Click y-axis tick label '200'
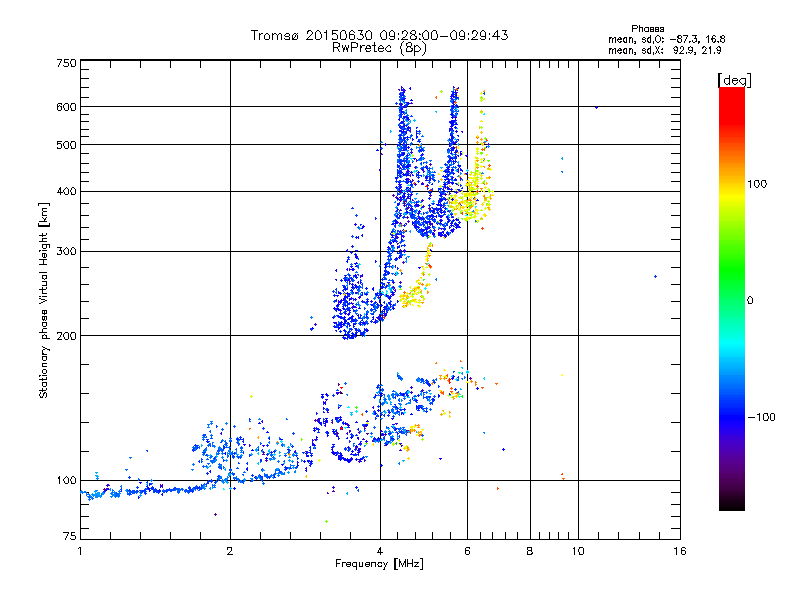Image resolution: width=800 pixels, height=600 pixels. 67,336
